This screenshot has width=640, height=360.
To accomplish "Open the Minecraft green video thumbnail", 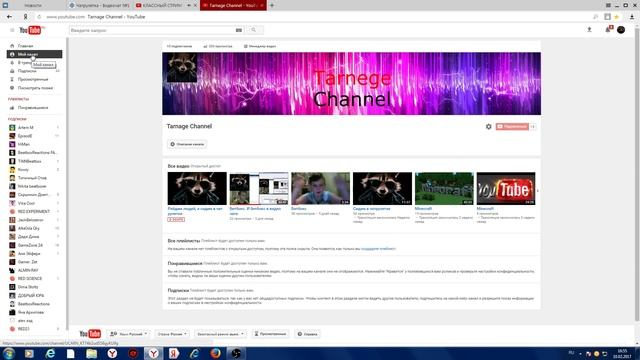I will pos(444,188).
